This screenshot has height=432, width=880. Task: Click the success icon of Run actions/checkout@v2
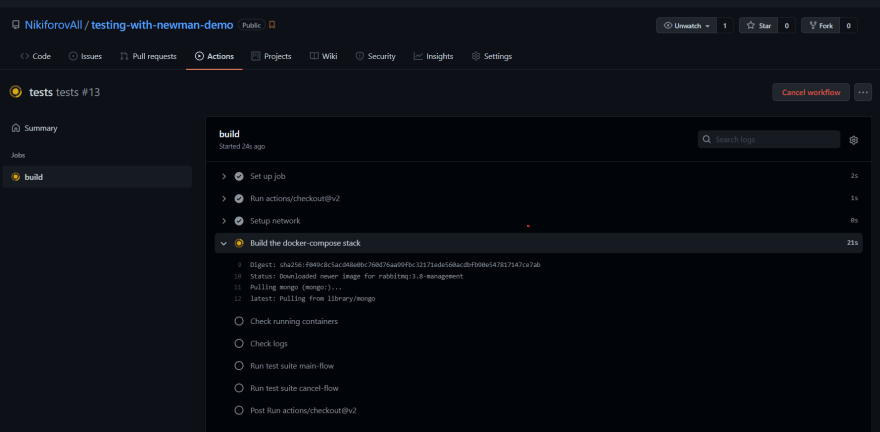239,199
